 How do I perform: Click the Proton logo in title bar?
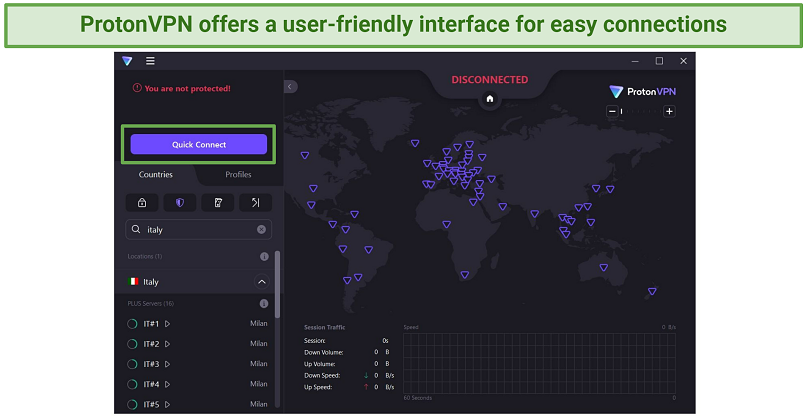point(127,61)
